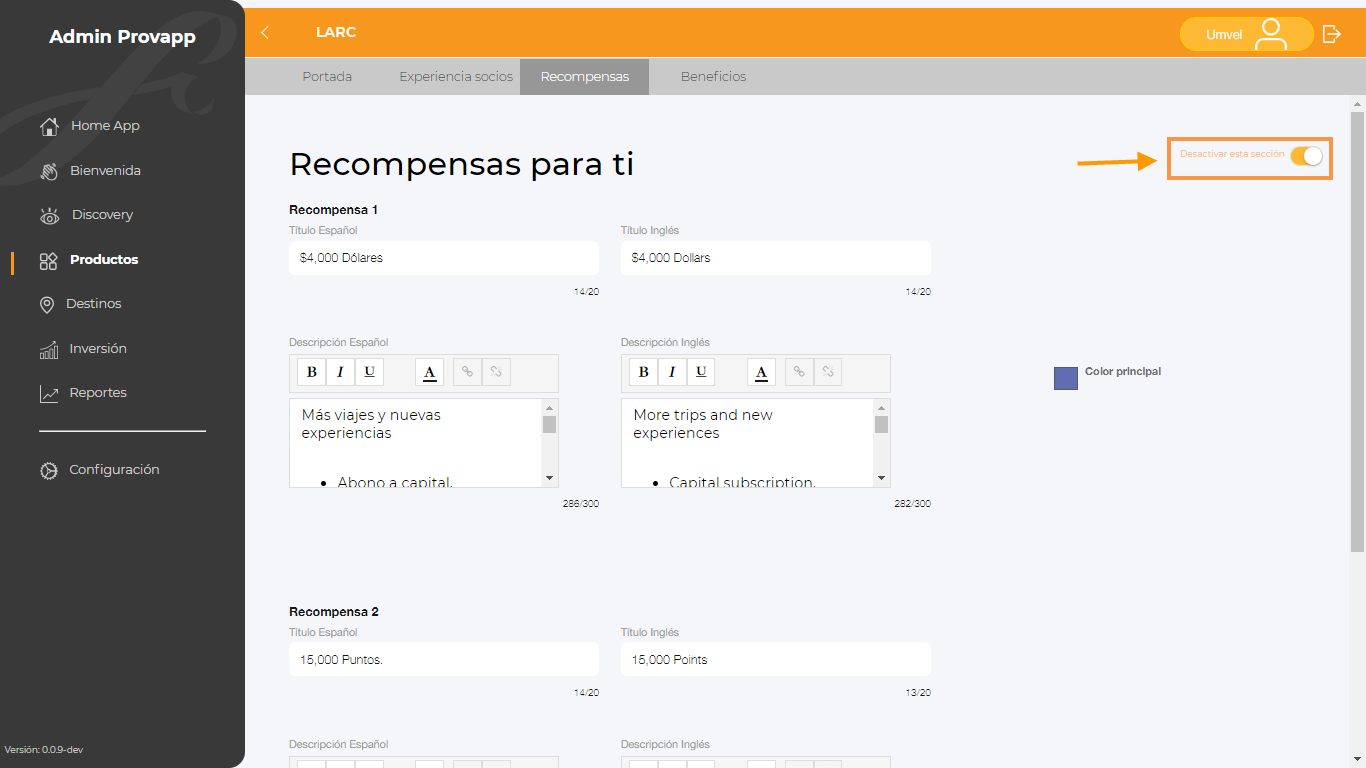Click the Recompensas para ti heading
This screenshot has width=1366, height=768.
462,164
